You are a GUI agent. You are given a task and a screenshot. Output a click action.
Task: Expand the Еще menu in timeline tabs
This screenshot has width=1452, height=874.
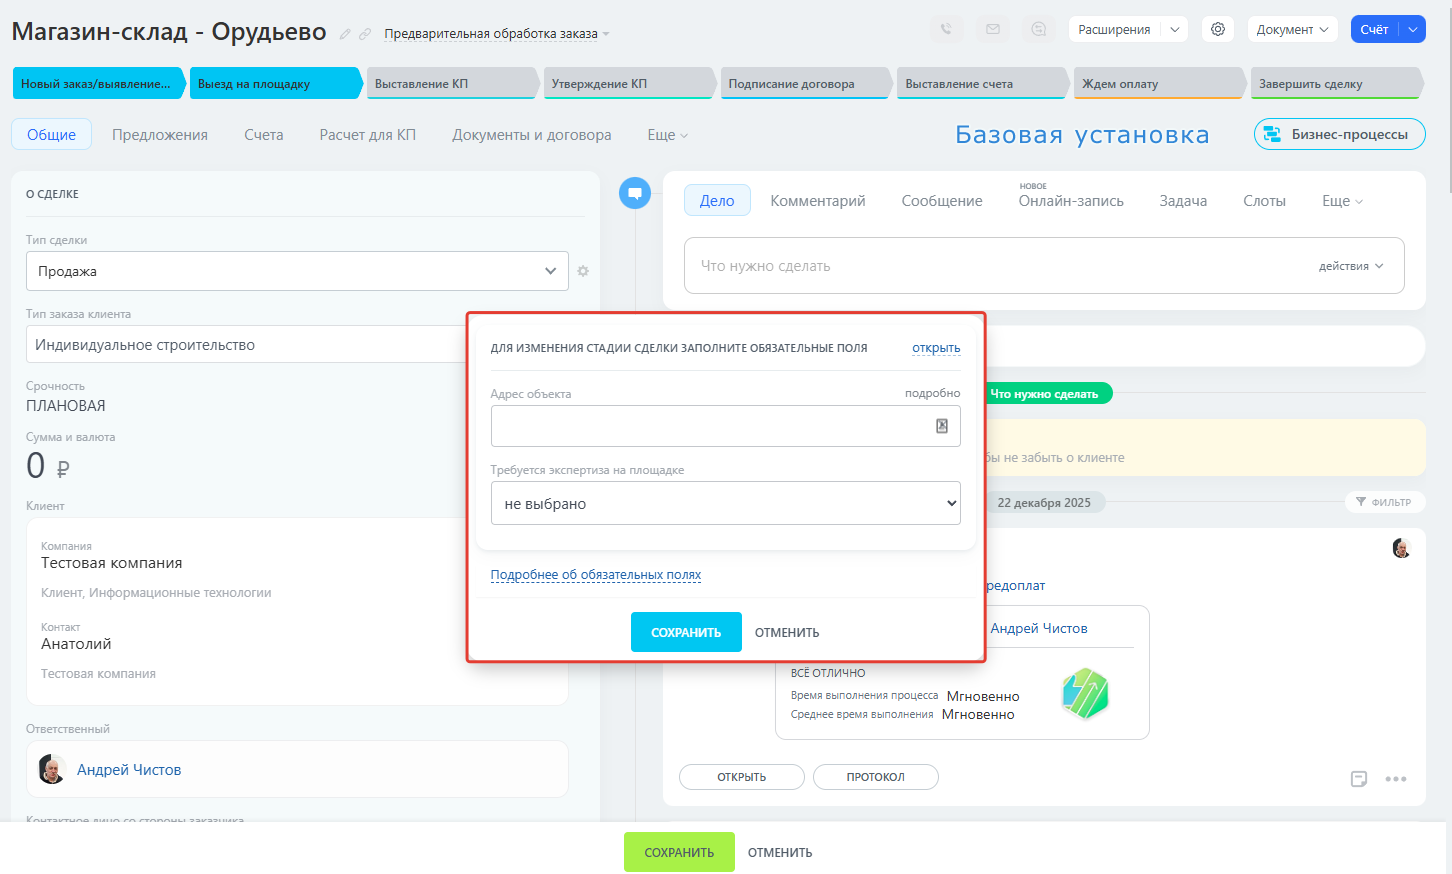click(x=1342, y=201)
